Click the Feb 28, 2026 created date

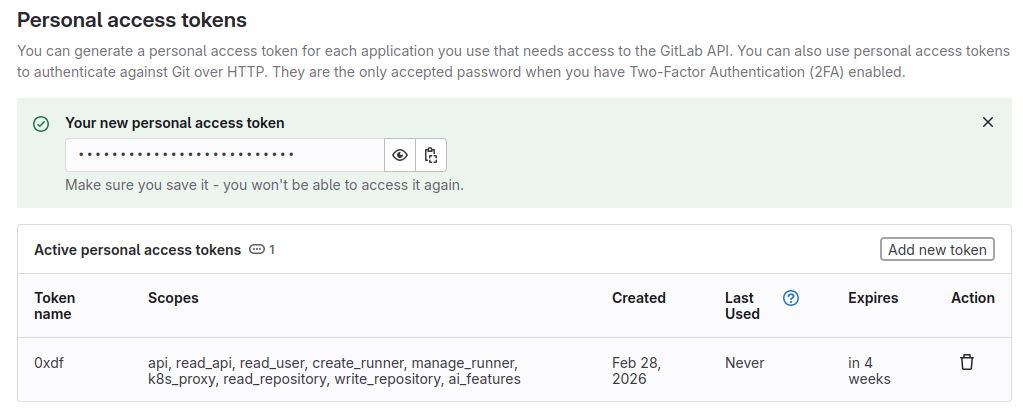[636, 371]
